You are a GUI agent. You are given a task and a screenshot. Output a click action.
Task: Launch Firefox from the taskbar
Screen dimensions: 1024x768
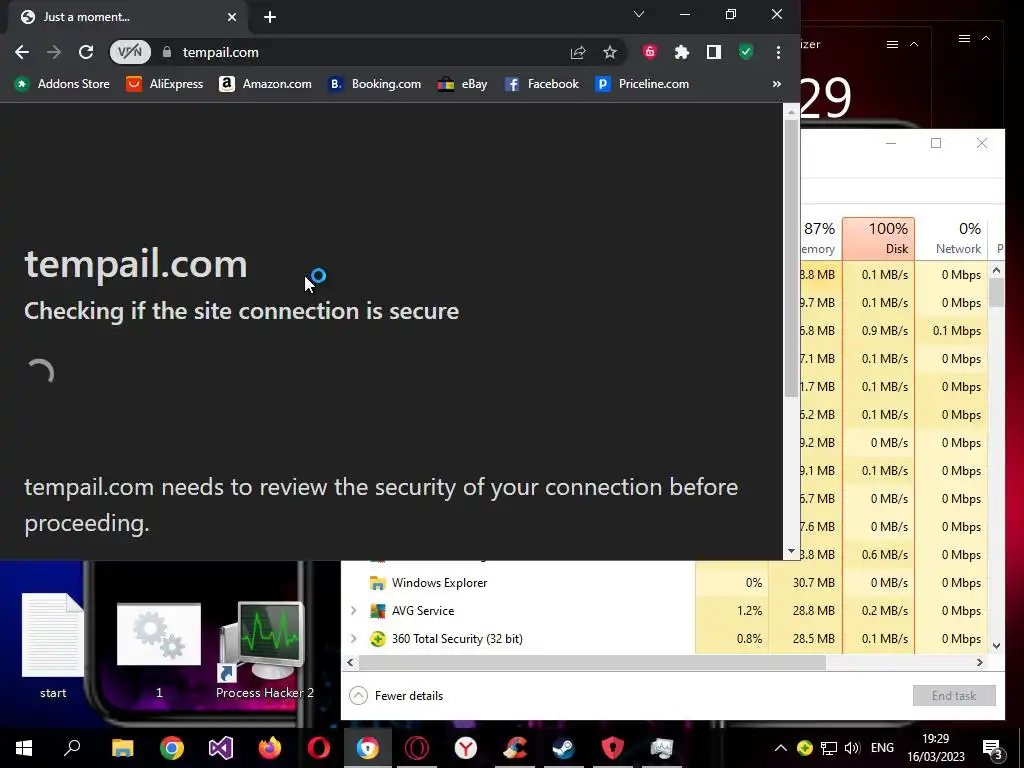tap(270, 748)
